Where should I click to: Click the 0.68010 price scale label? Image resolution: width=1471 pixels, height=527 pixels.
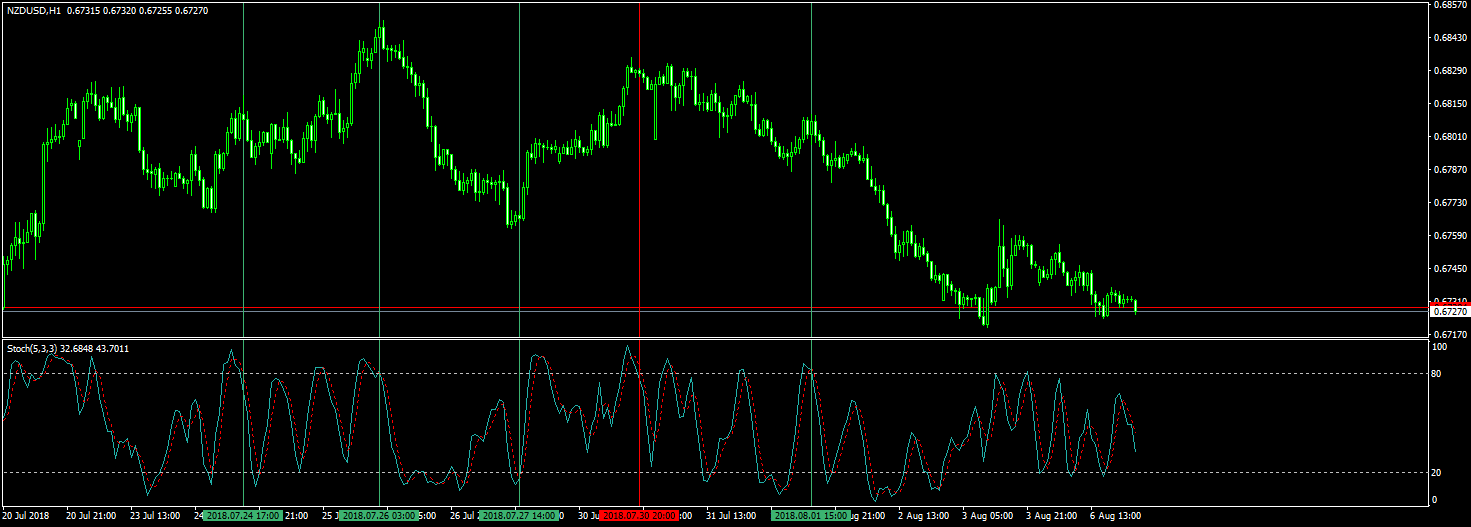[x=1450, y=137]
